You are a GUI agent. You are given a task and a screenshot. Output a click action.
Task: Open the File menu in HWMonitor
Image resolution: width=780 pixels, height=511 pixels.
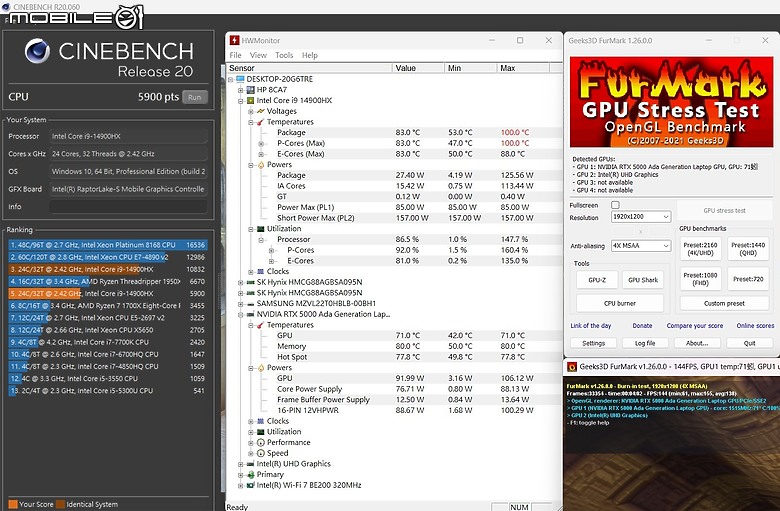235,55
